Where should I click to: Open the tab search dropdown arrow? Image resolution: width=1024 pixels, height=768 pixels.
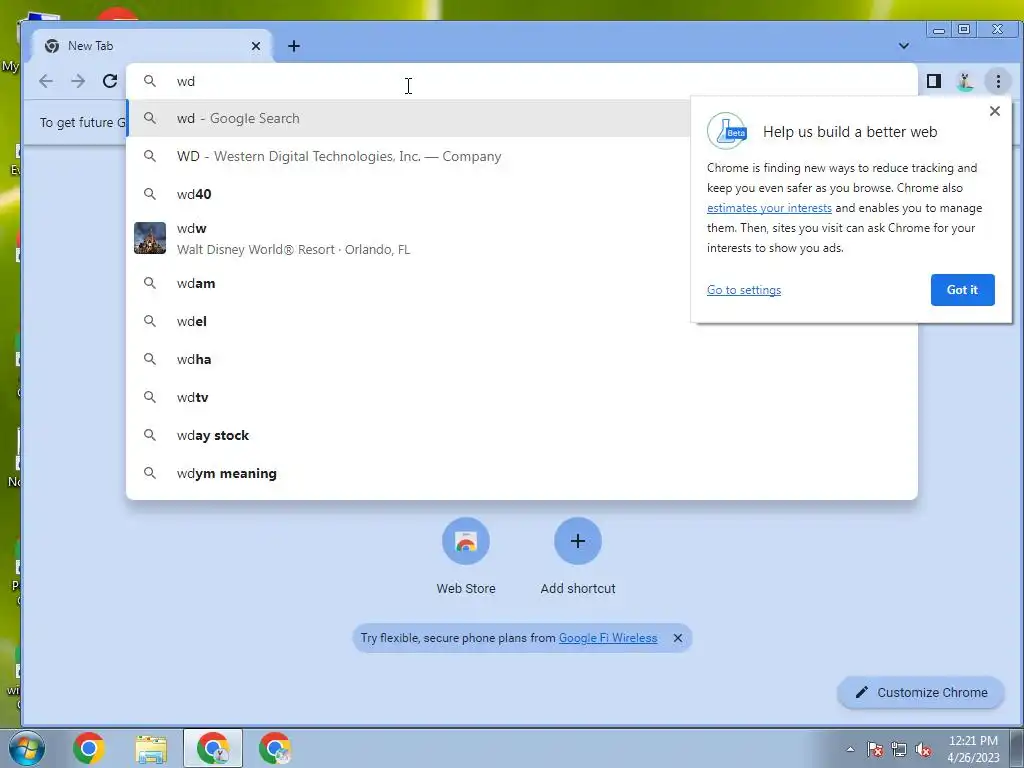tap(904, 46)
